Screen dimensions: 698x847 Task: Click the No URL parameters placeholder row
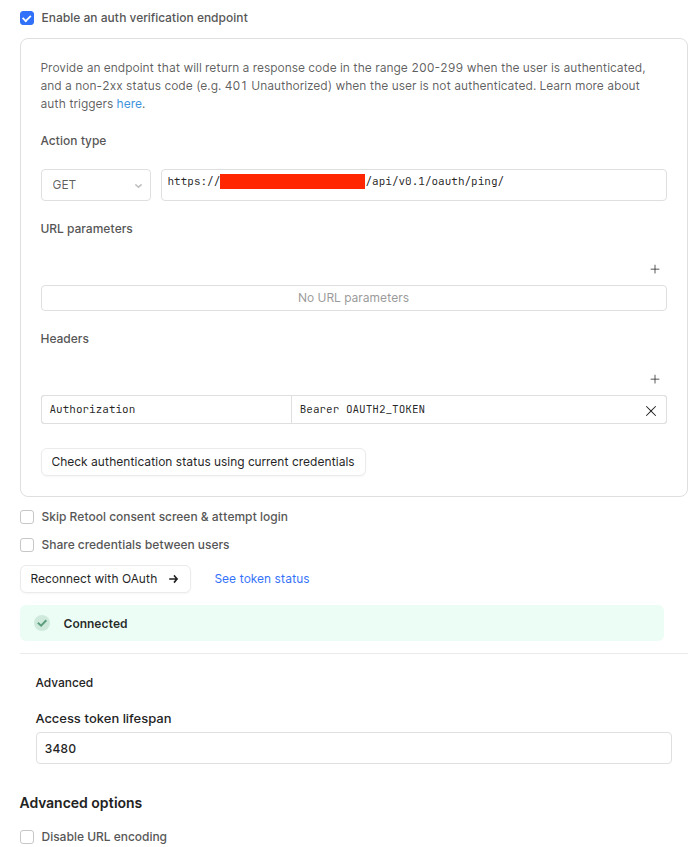353,298
